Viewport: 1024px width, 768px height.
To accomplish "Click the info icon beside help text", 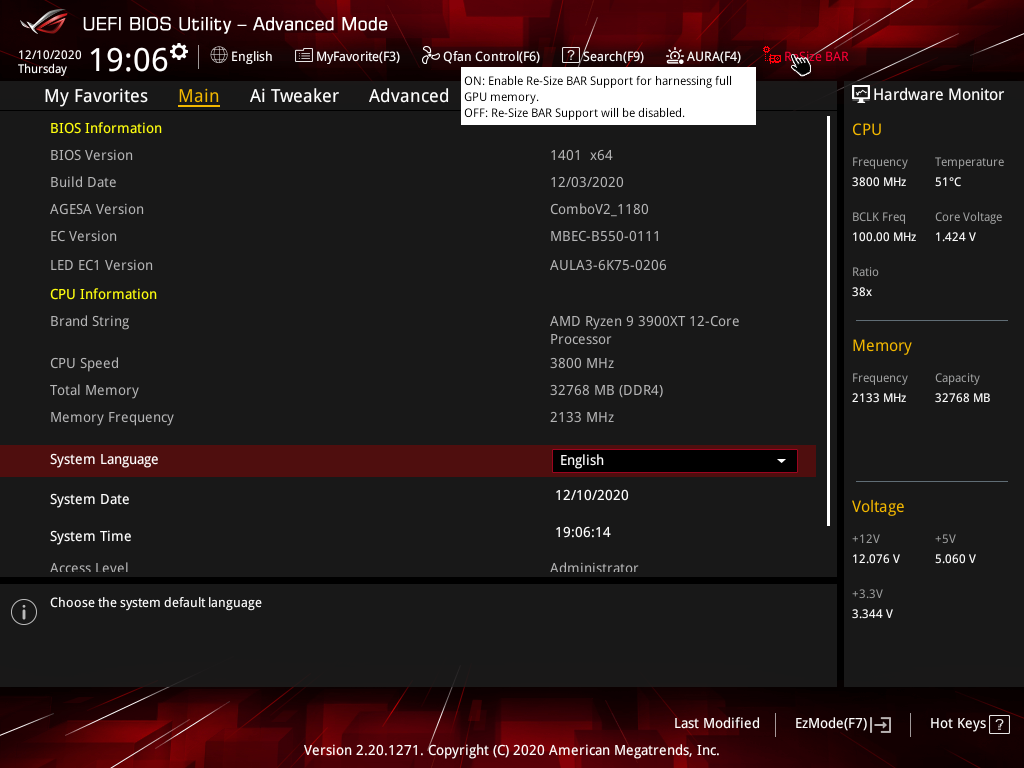I will (24, 612).
